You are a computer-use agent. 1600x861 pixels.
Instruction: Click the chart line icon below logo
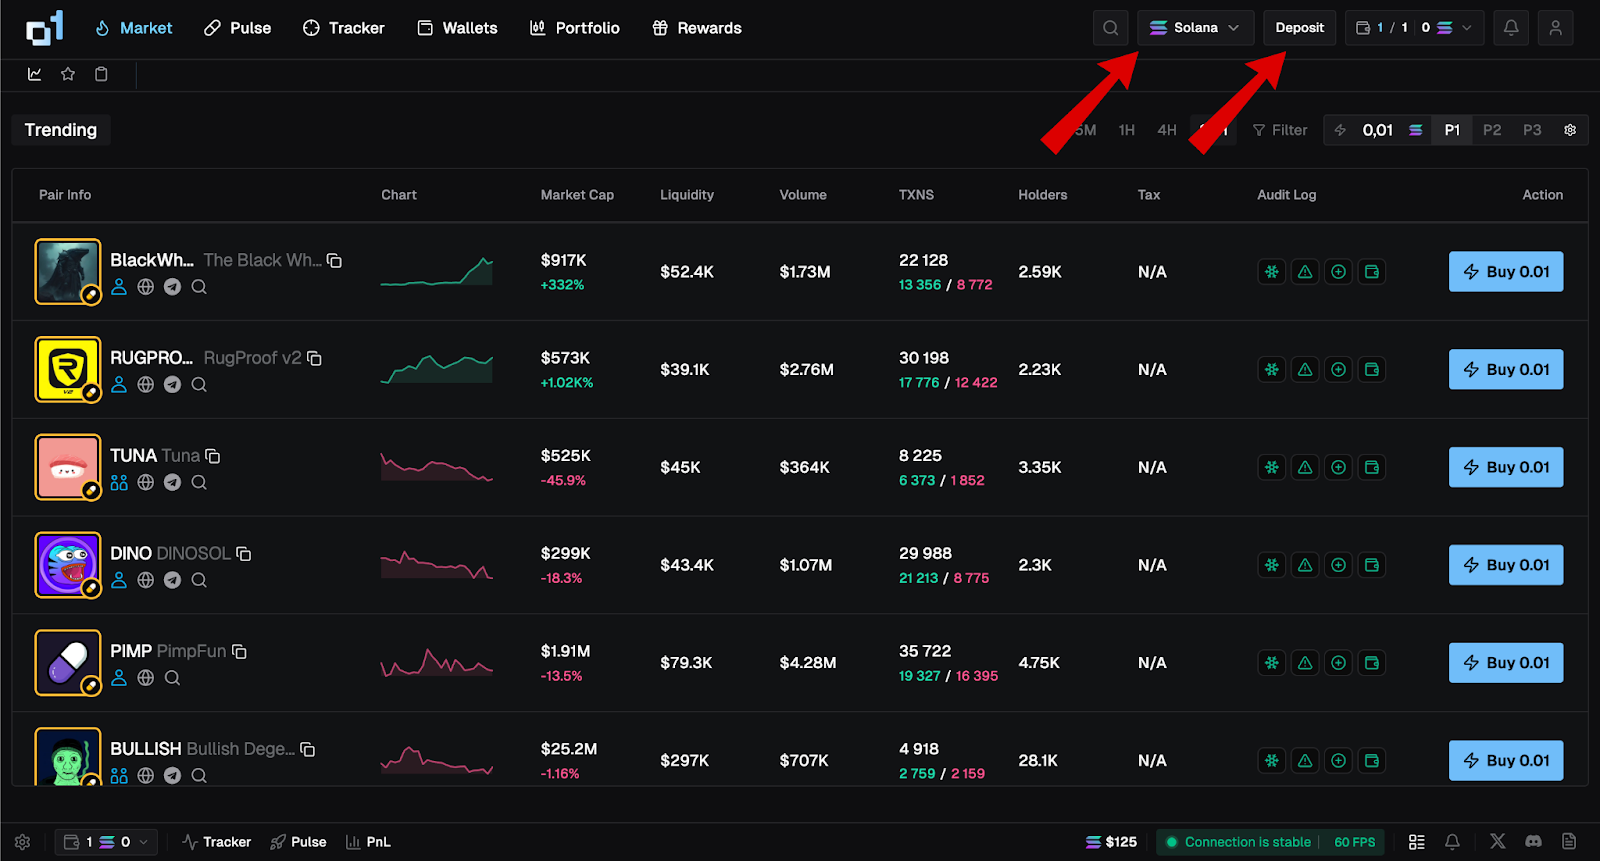pyautogui.click(x=35, y=74)
